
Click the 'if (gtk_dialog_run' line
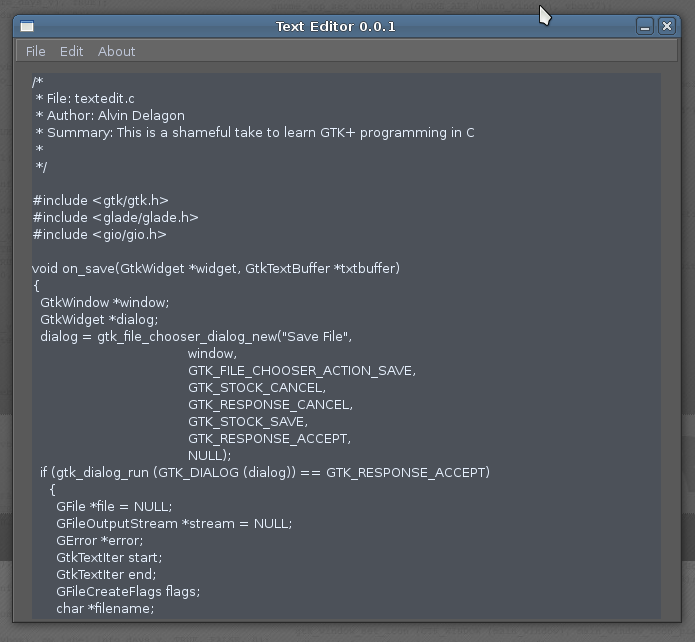pyautogui.click(x=265, y=473)
